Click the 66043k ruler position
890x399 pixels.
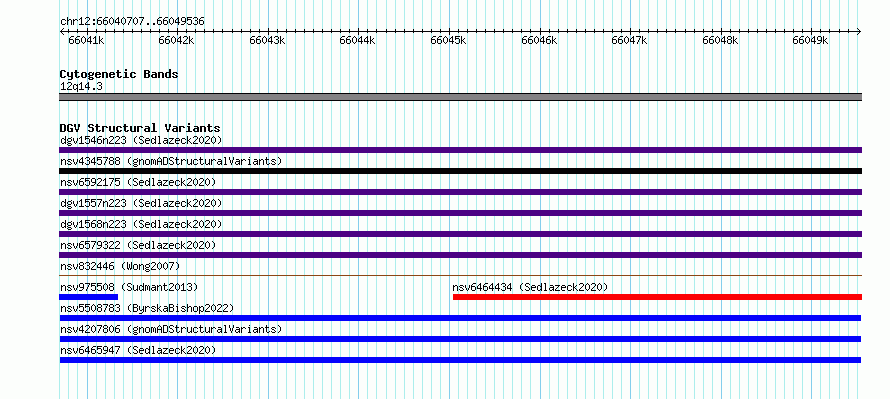267,40
